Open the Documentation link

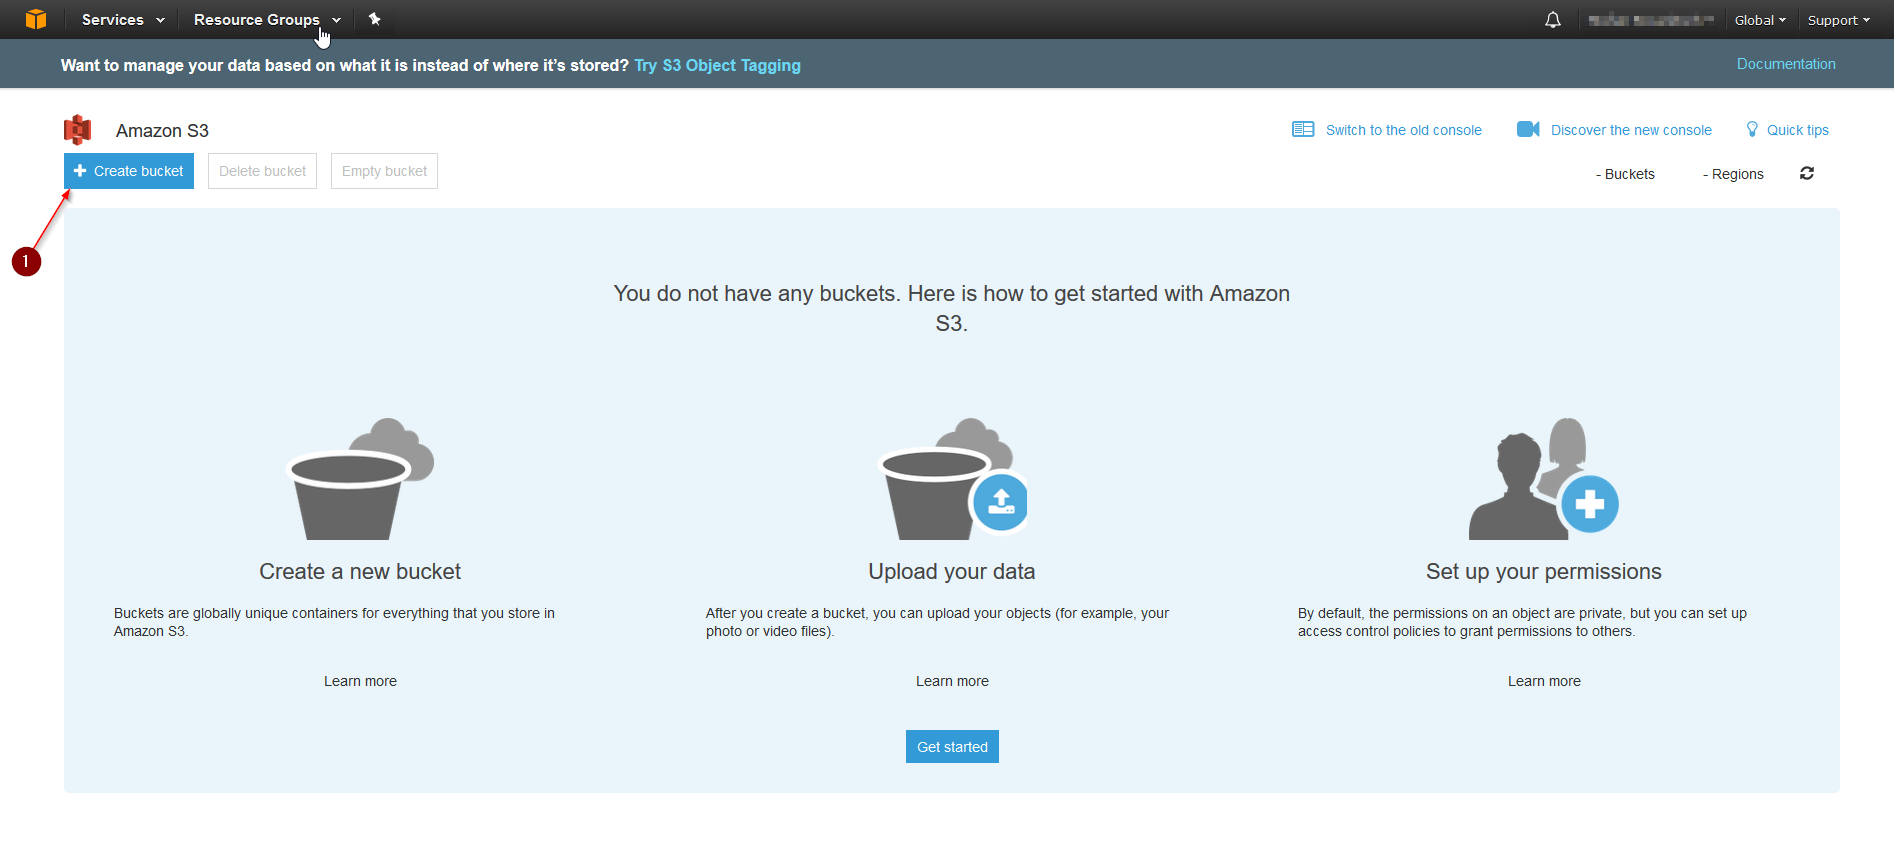[1786, 64]
